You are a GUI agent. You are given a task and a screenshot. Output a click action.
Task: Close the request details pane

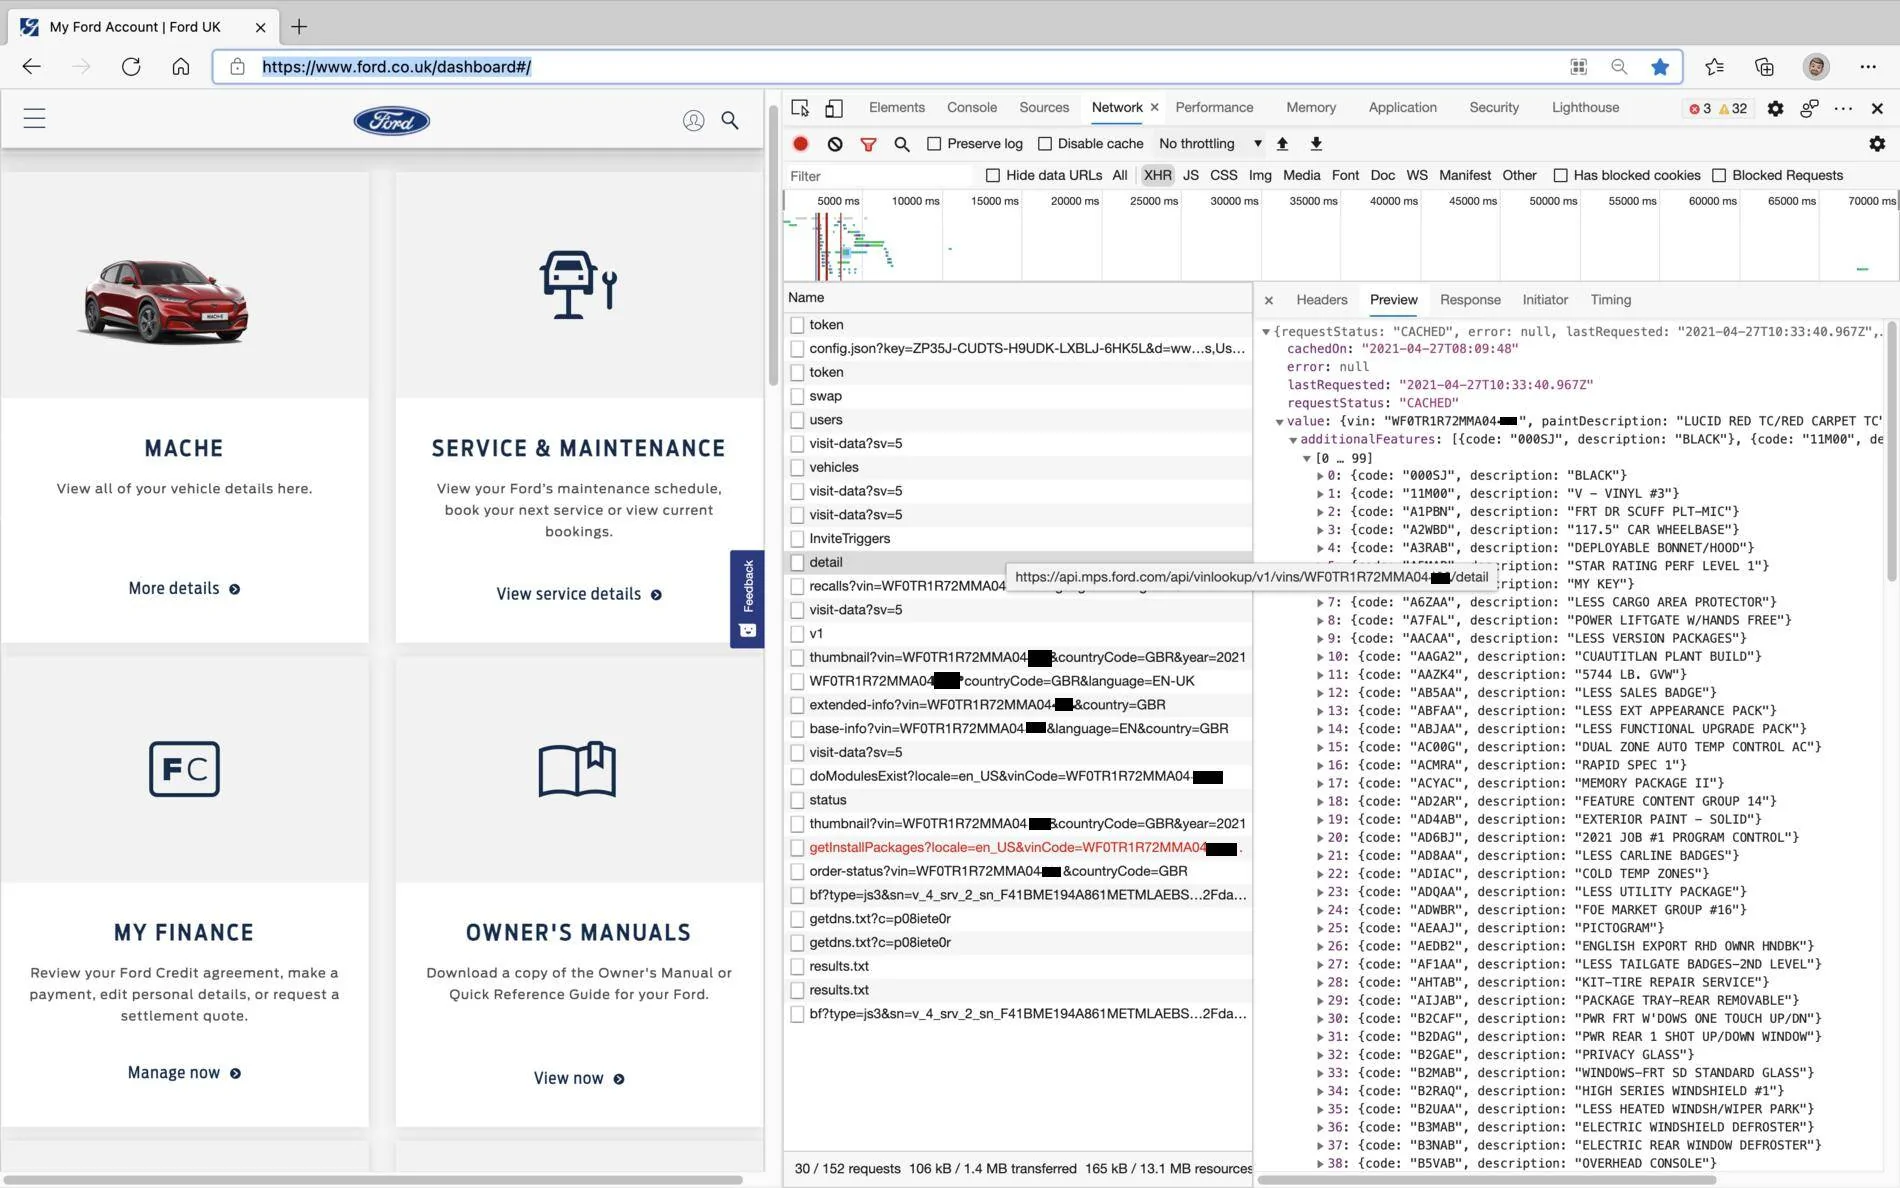pos(1269,300)
